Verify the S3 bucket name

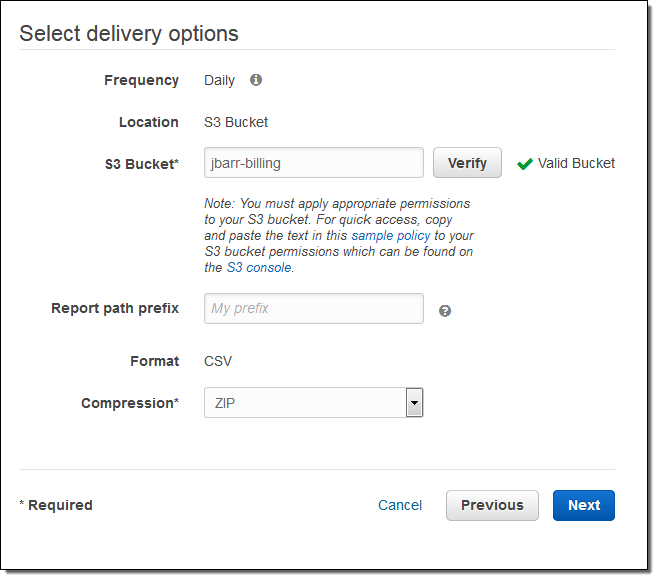(467, 163)
